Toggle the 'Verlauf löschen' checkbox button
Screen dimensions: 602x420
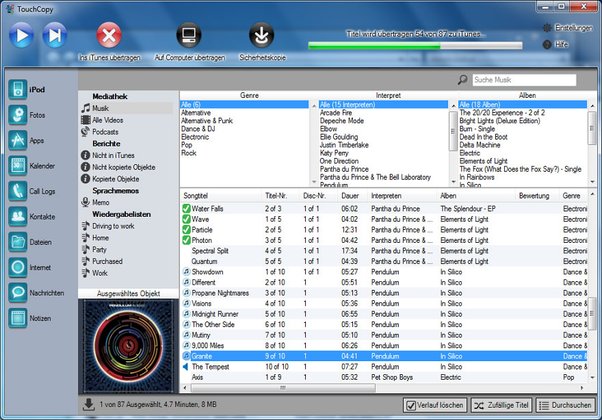click(x=435, y=405)
